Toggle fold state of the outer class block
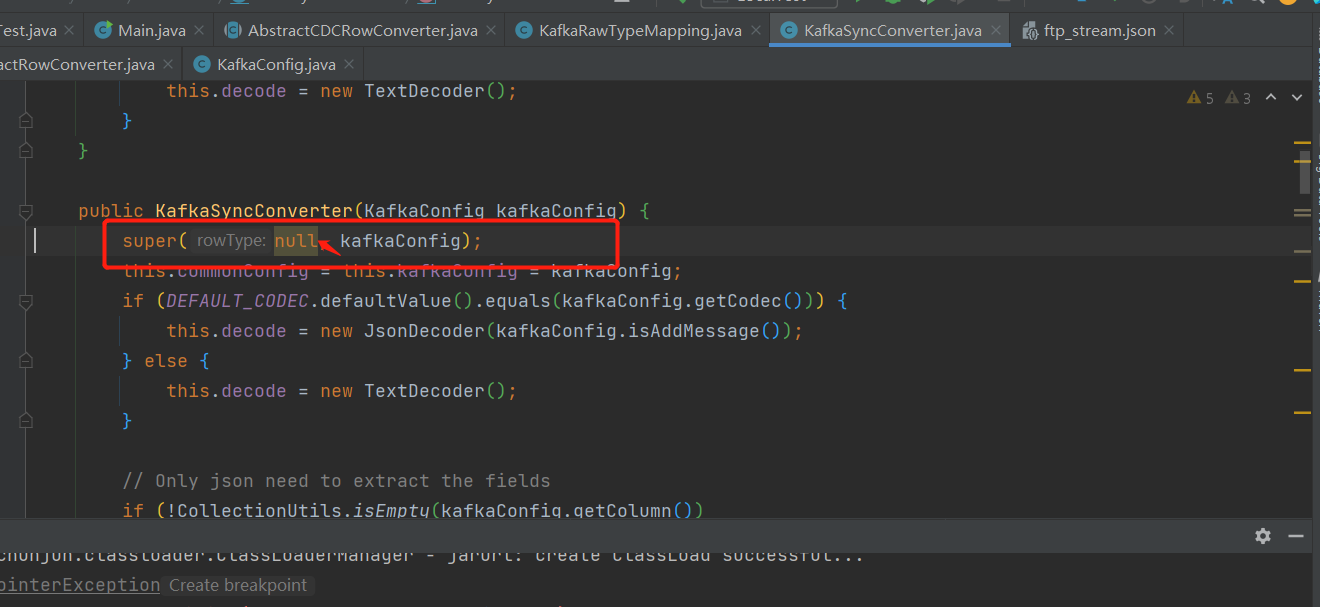The width and height of the screenshot is (1320, 607). point(26,150)
